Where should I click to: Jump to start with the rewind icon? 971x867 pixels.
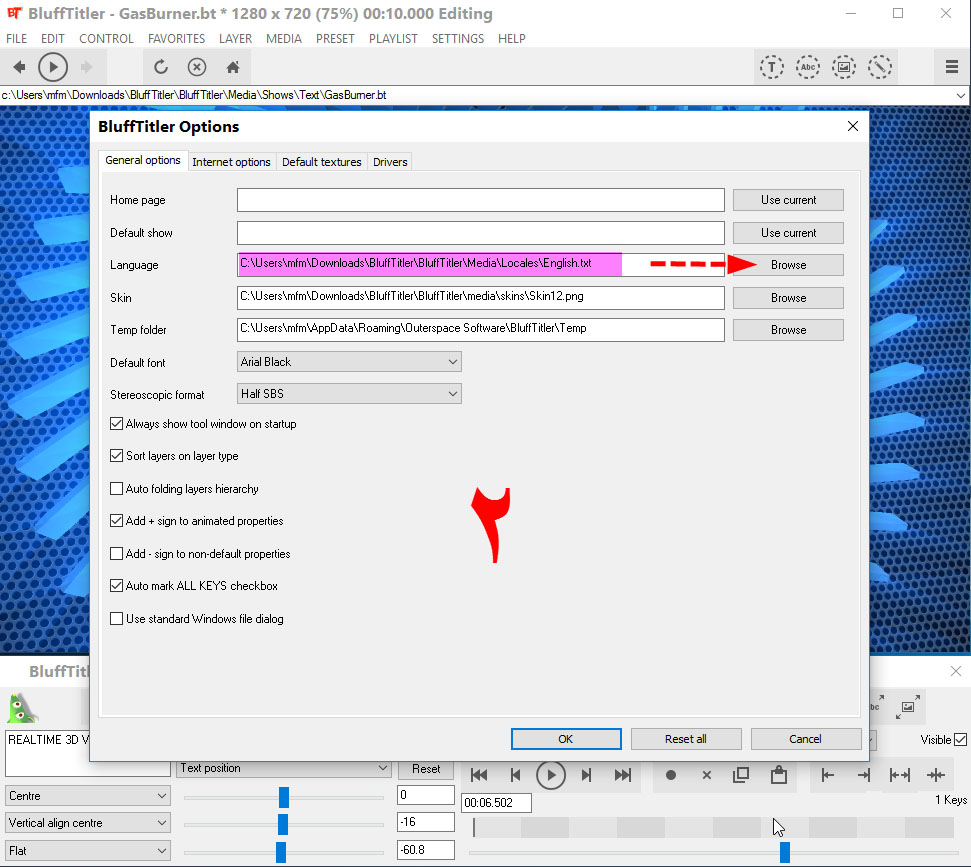pos(479,775)
